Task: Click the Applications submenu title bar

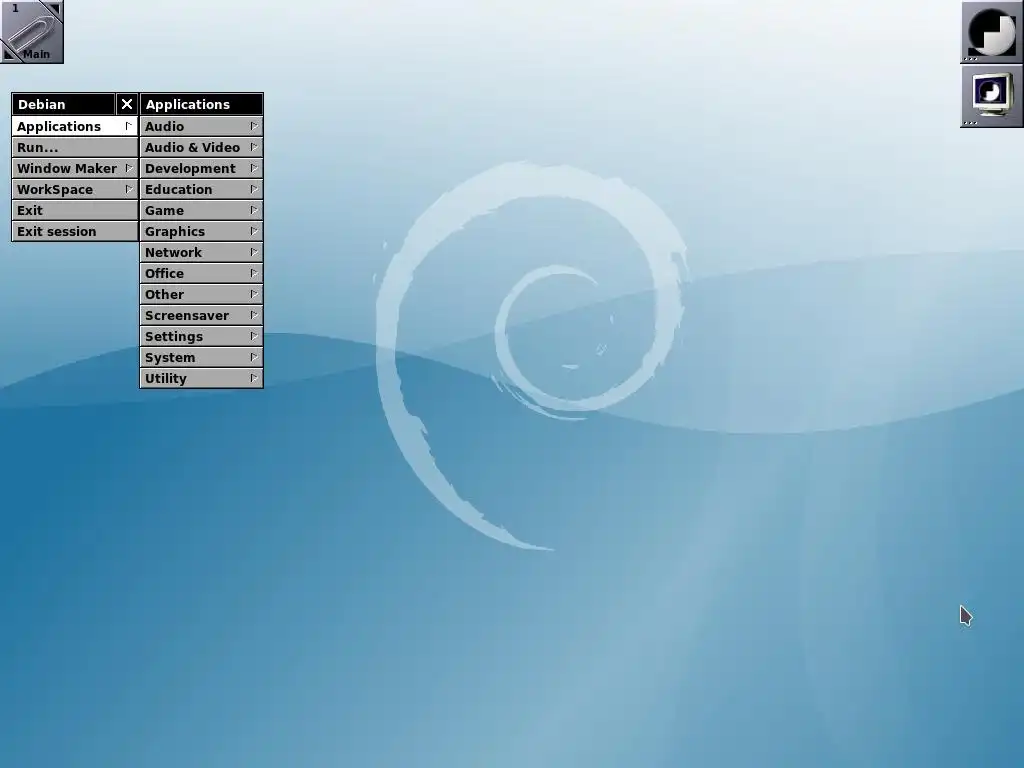Action: tap(201, 104)
